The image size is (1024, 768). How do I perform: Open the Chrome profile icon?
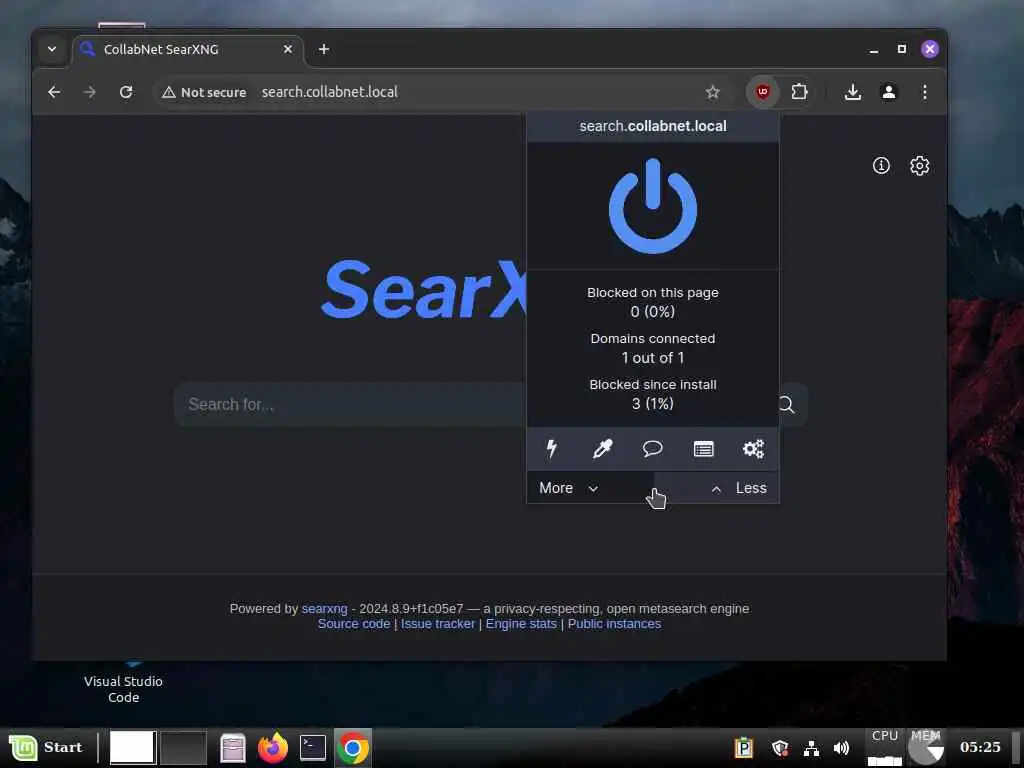pyautogui.click(x=889, y=92)
